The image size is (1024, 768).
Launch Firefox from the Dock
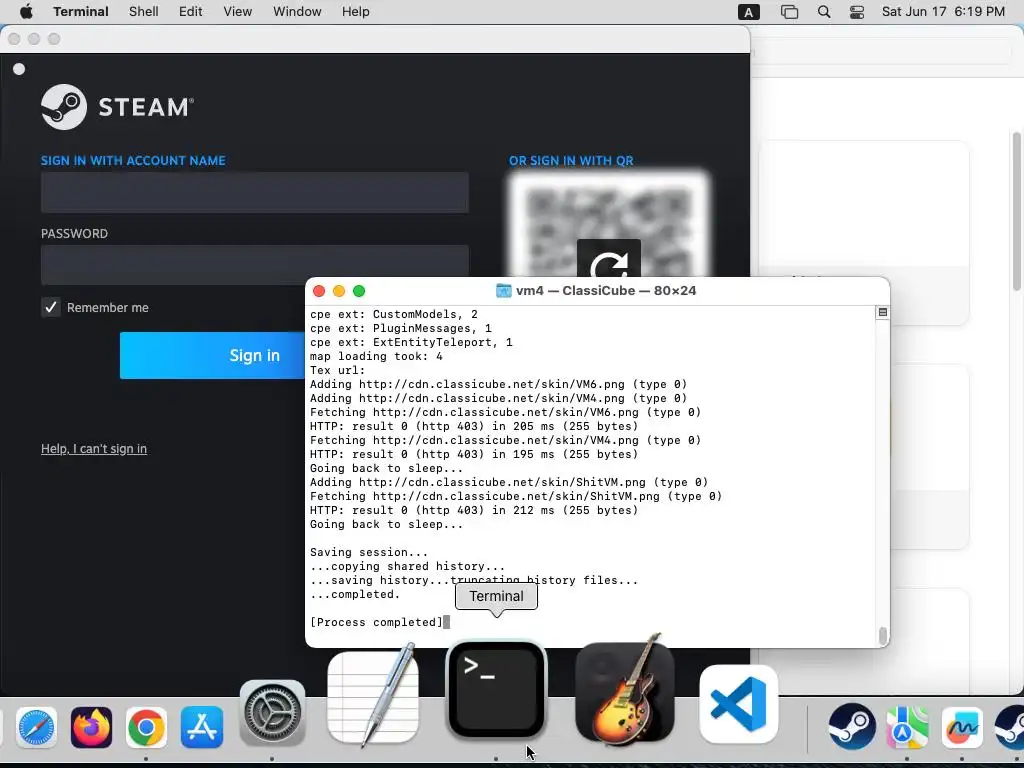(x=91, y=727)
